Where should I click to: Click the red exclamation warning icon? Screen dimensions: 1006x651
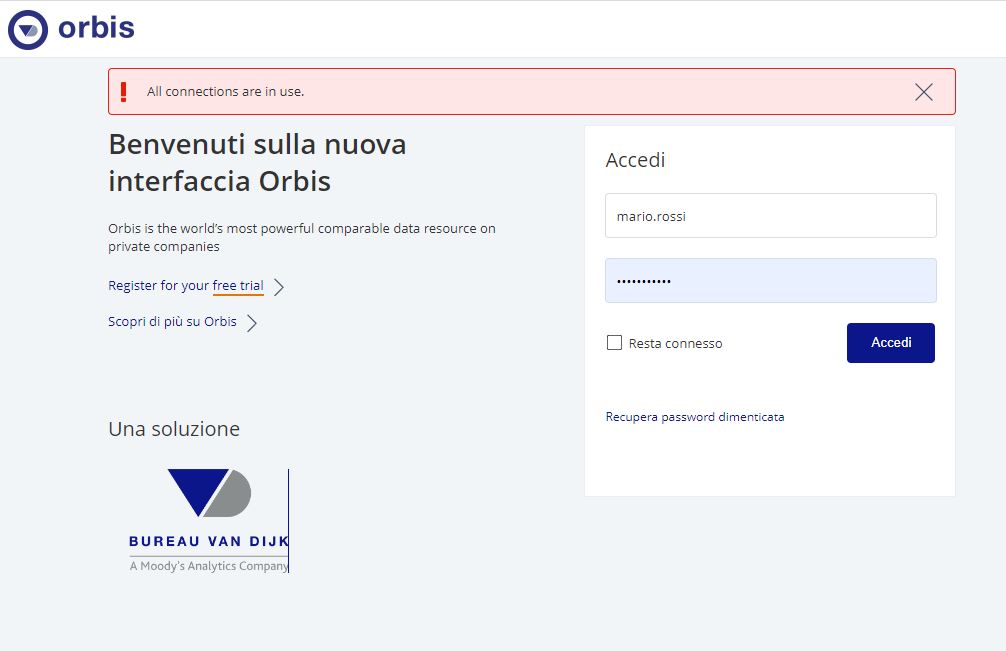(x=124, y=92)
